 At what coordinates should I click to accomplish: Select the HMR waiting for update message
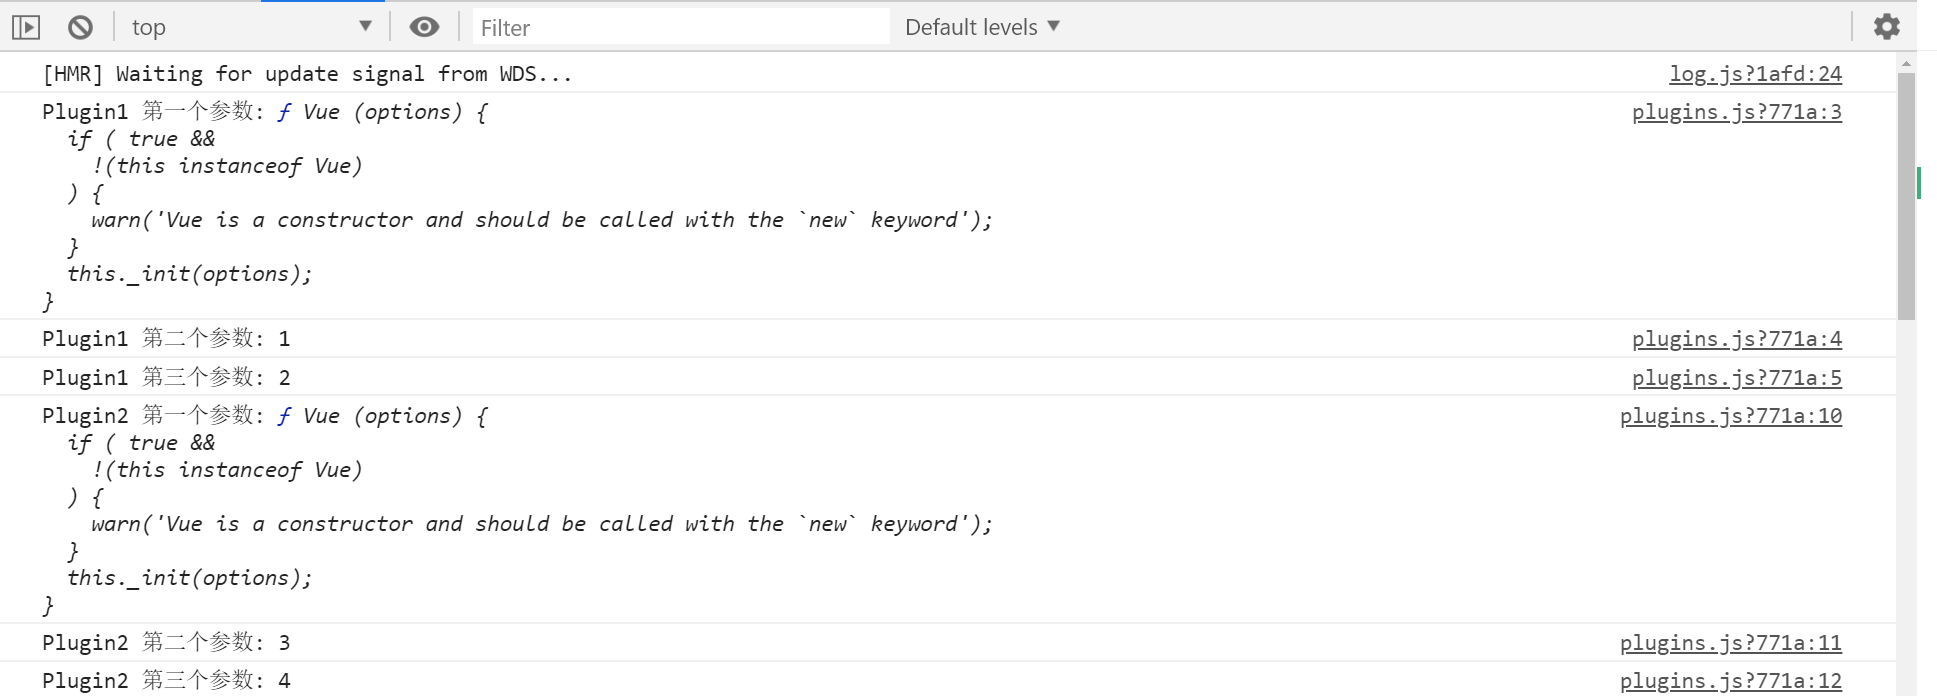point(307,74)
